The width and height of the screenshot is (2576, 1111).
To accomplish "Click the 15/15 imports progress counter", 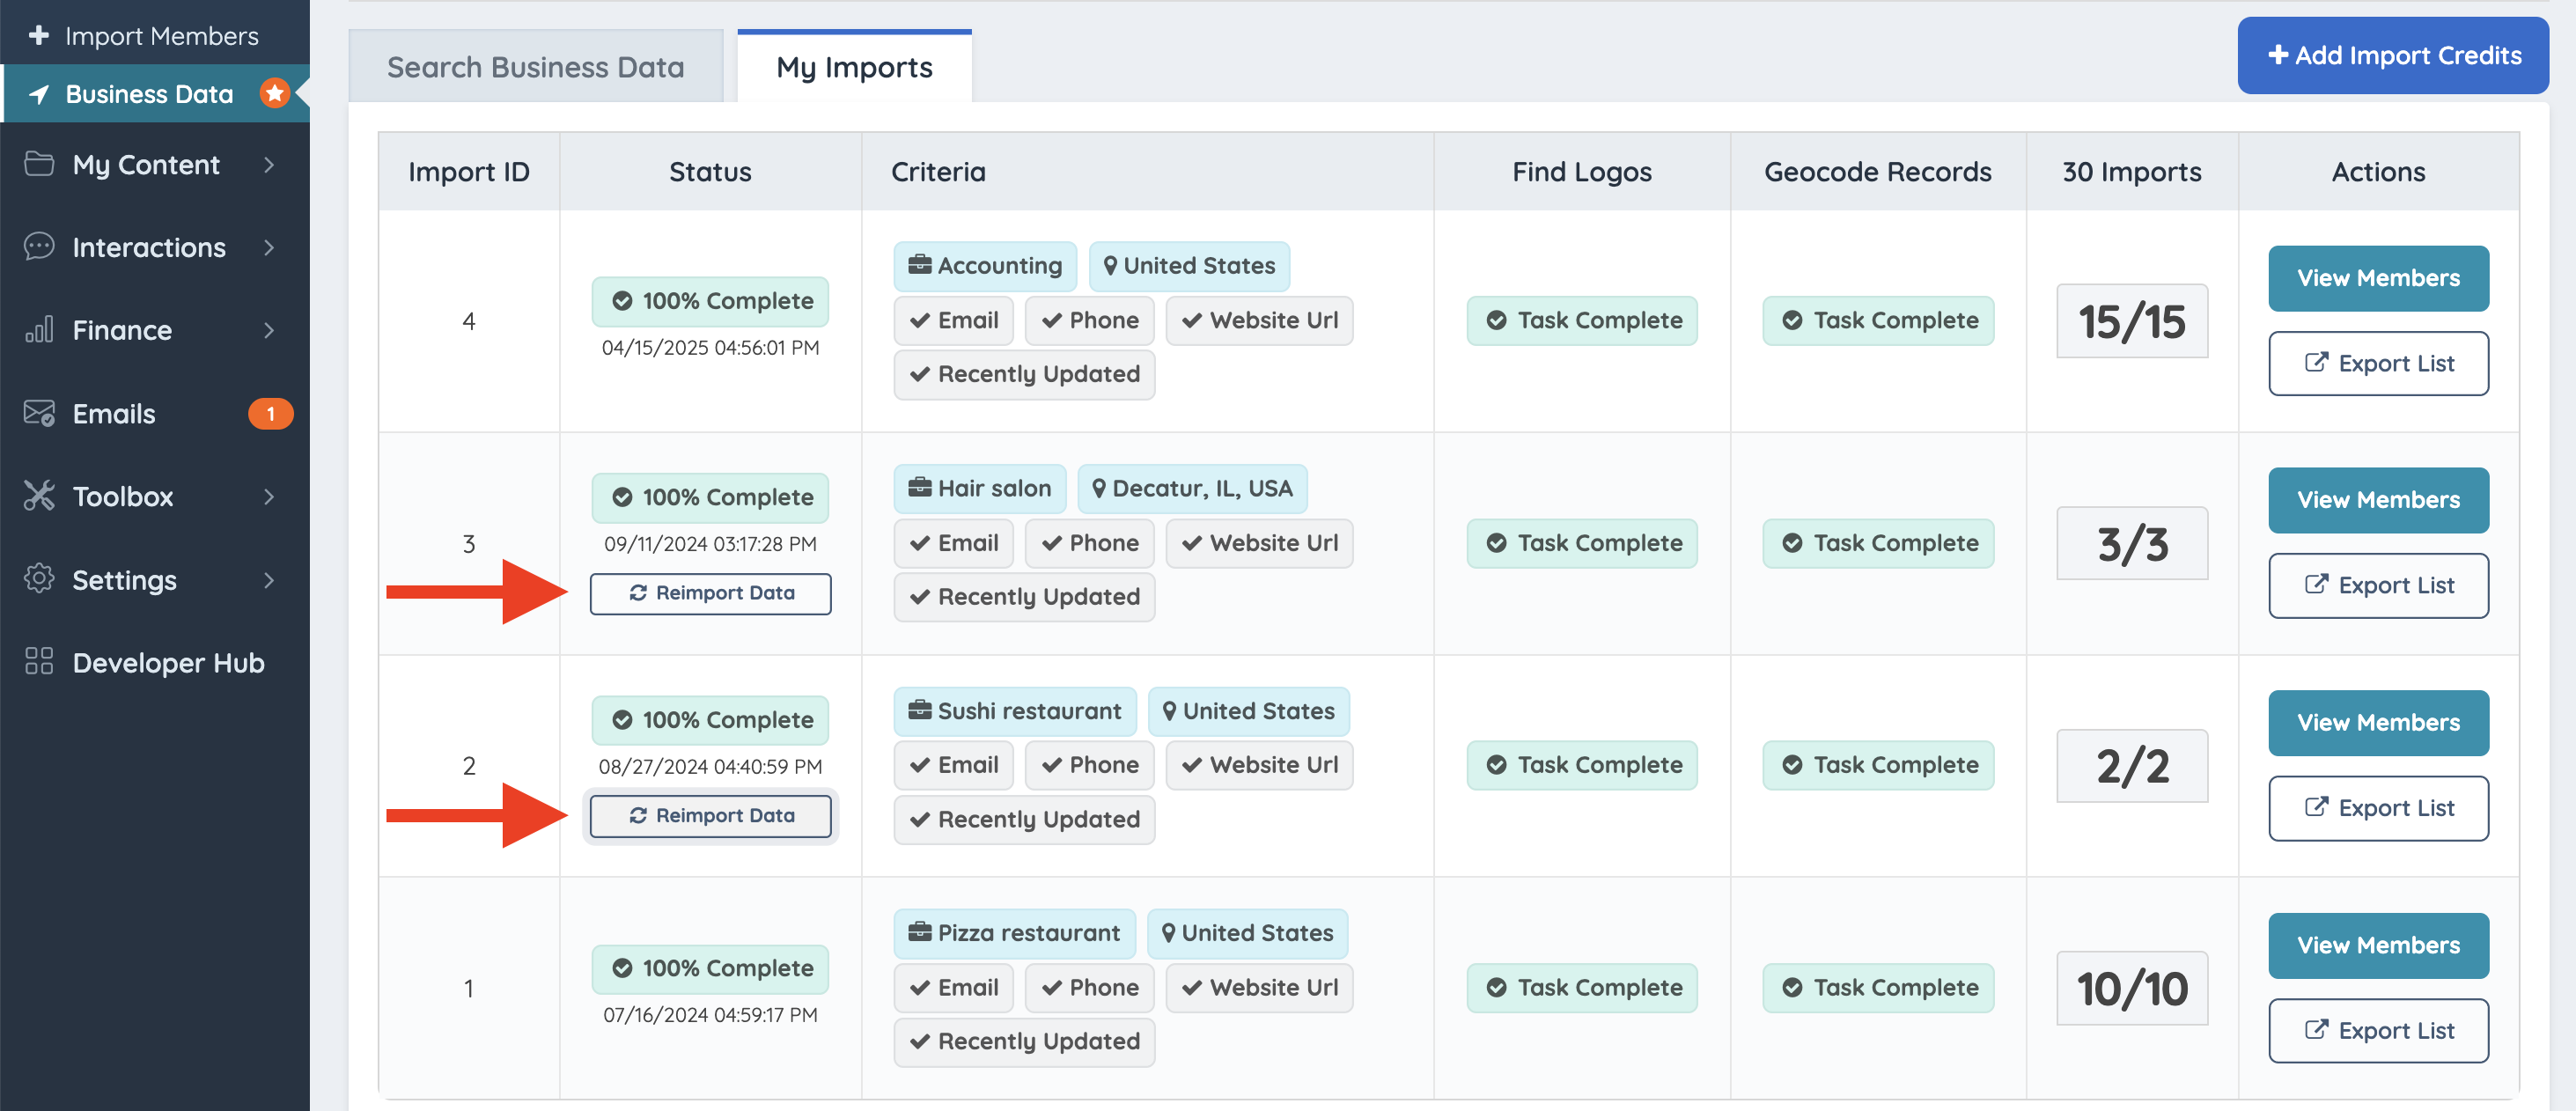I will click(x=2131, y=321).
